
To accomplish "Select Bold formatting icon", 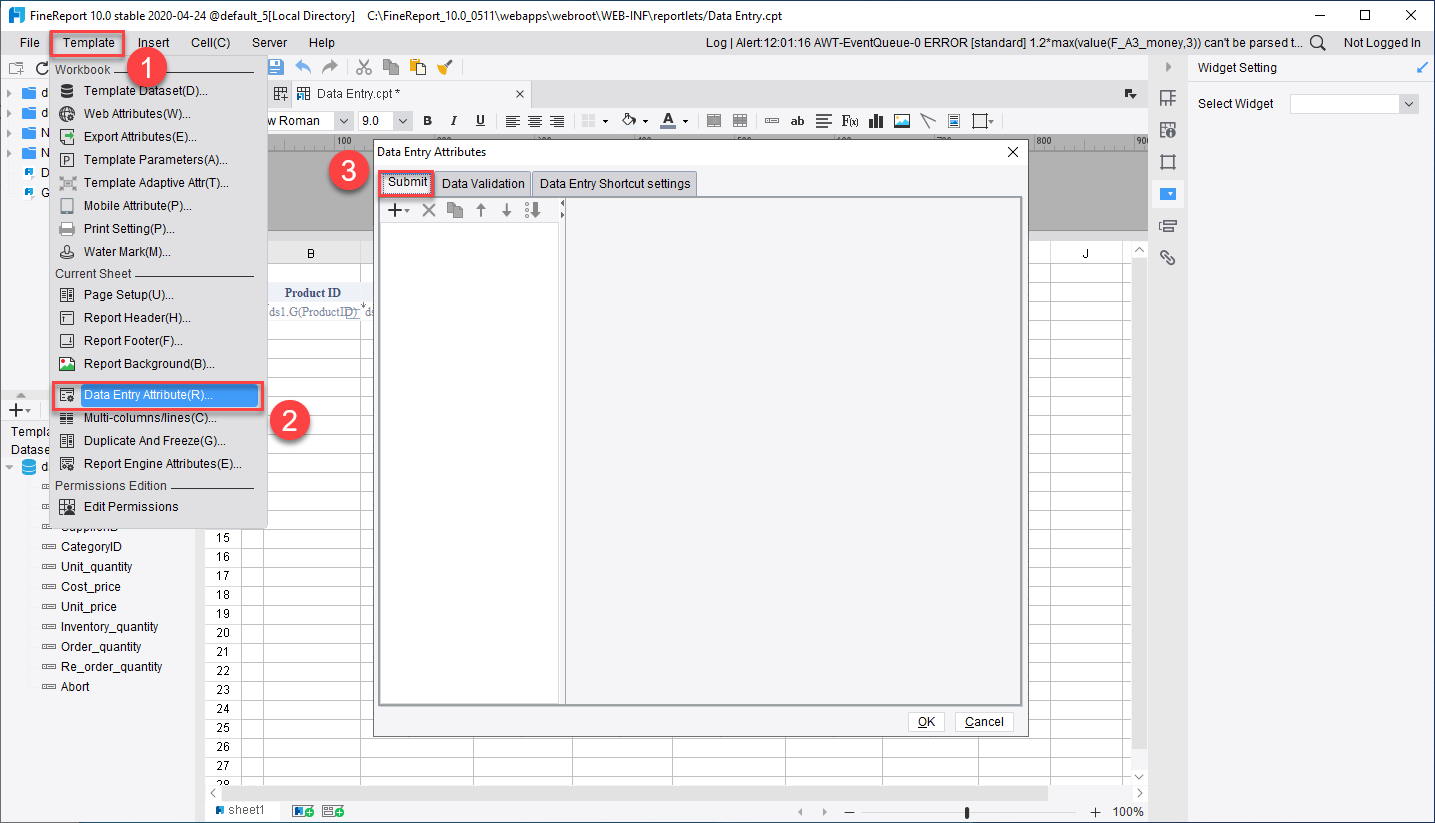I will point(428,120).
